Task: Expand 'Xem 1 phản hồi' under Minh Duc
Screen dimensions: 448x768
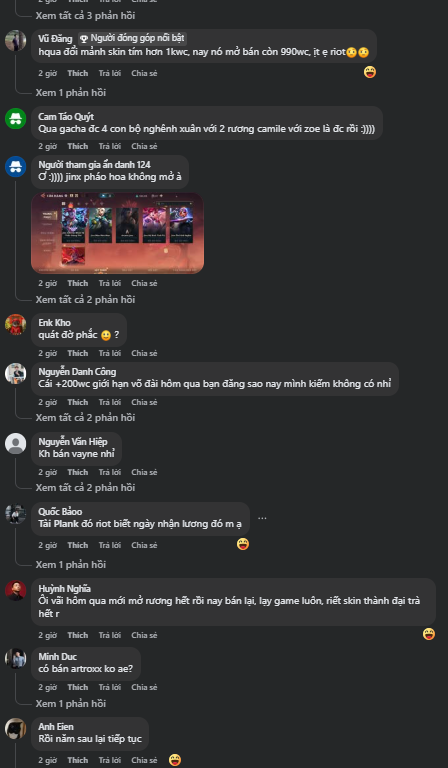Action: pos(71,703)
